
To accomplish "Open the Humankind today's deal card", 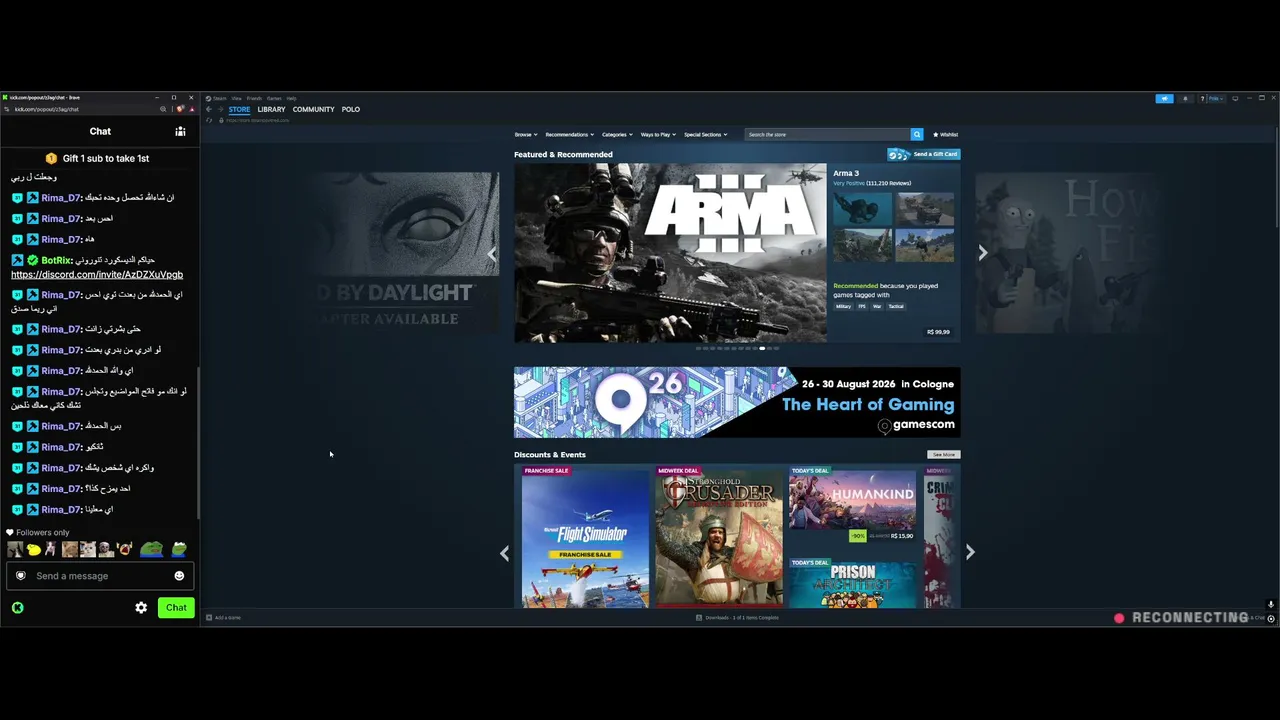I will click(x=852, y=505).
